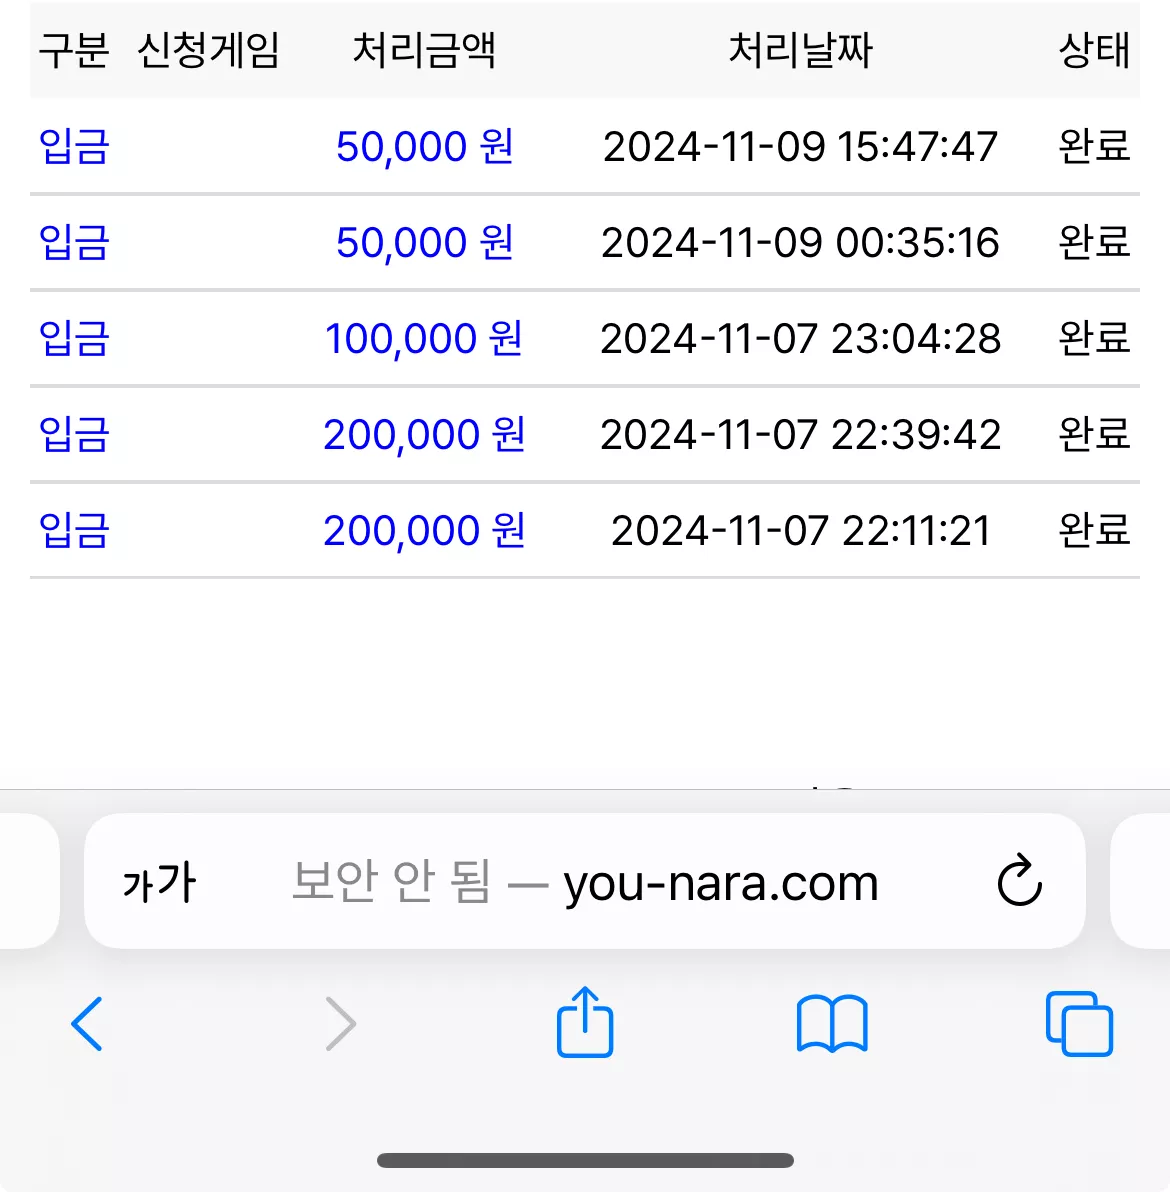This screenshot has width=1170, height=1192.
Task: Tap the Safari forward arrow
Action: click(341, 1023)
